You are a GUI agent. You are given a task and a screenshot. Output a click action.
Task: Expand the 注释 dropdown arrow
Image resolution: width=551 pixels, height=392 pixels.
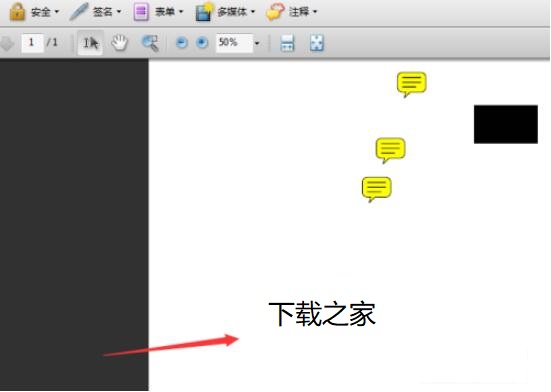pos(315,12)
